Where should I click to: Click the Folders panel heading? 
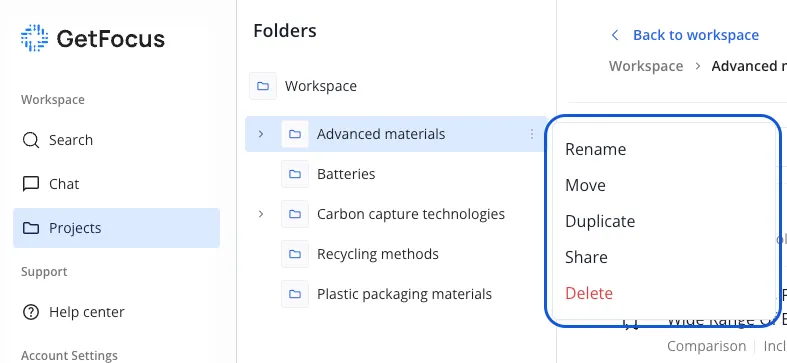[285, 31]
